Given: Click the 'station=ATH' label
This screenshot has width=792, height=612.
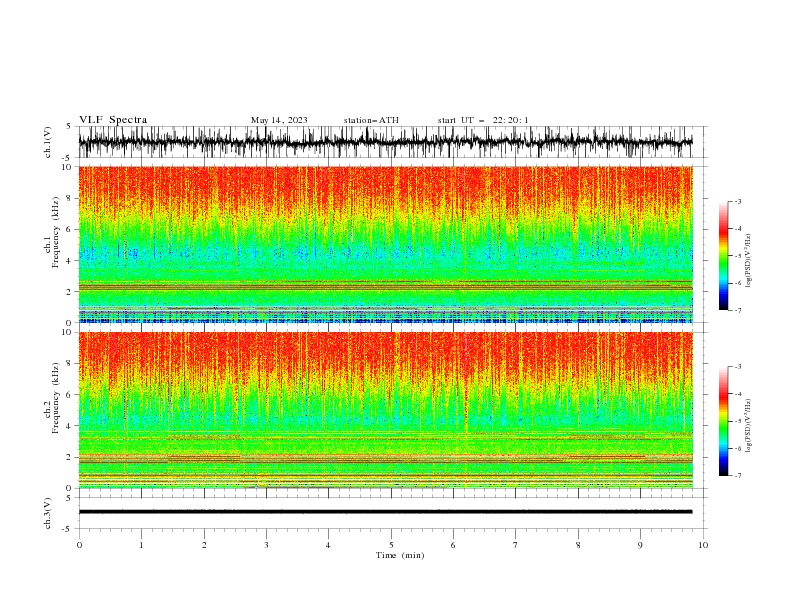Looking at the screenshot, I should click(371, 120).
